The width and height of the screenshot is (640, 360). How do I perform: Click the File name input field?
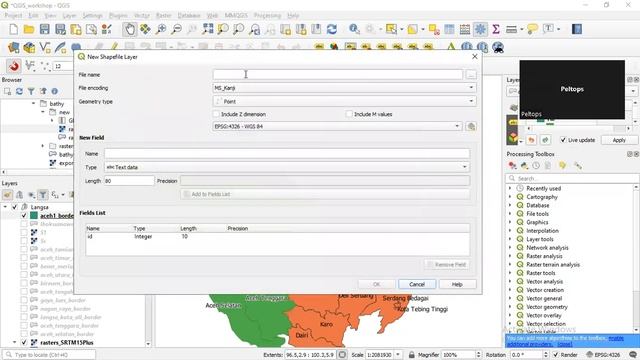point(338,75)
